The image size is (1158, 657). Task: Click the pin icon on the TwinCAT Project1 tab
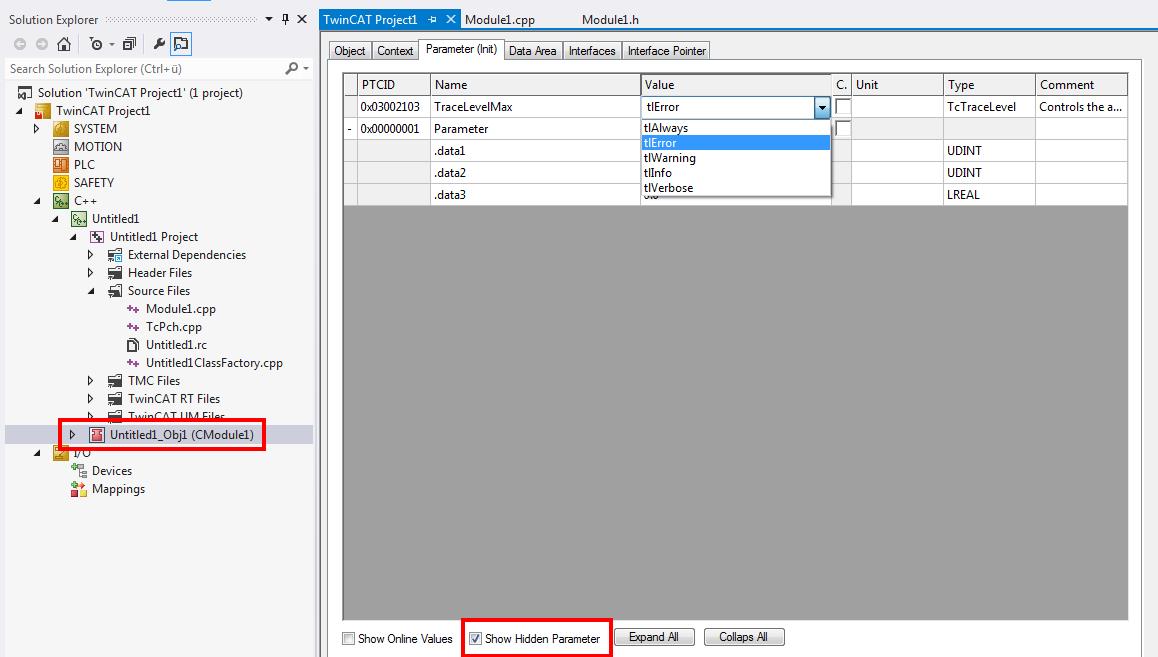pos(432,20)
